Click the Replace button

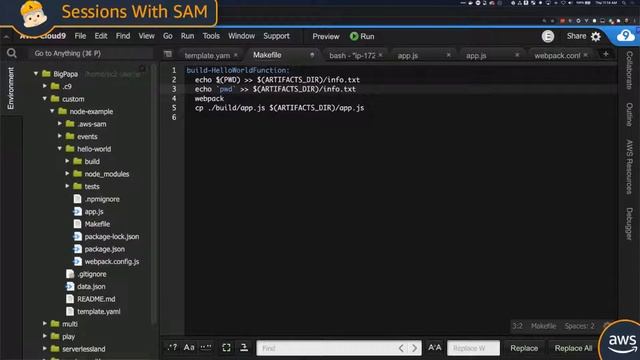[524, 348]
